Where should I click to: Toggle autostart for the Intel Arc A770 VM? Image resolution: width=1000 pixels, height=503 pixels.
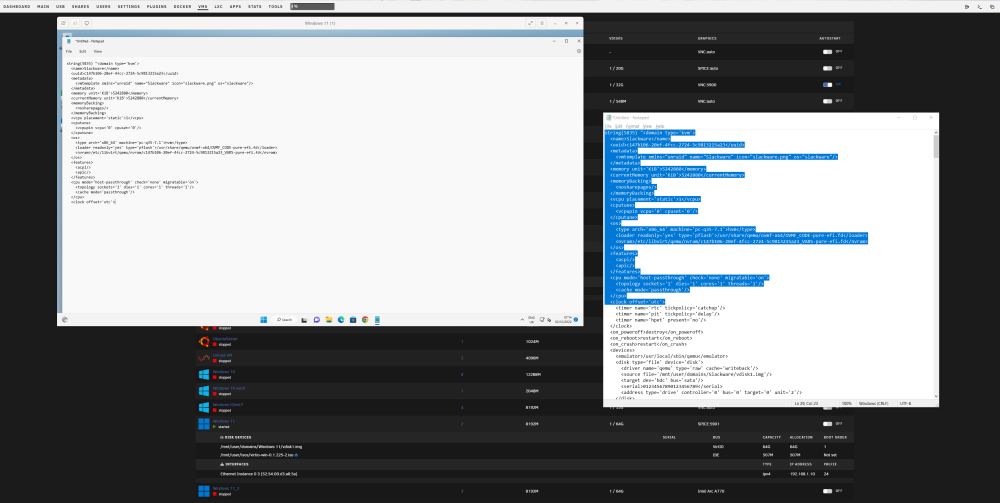tap(827, 492)
